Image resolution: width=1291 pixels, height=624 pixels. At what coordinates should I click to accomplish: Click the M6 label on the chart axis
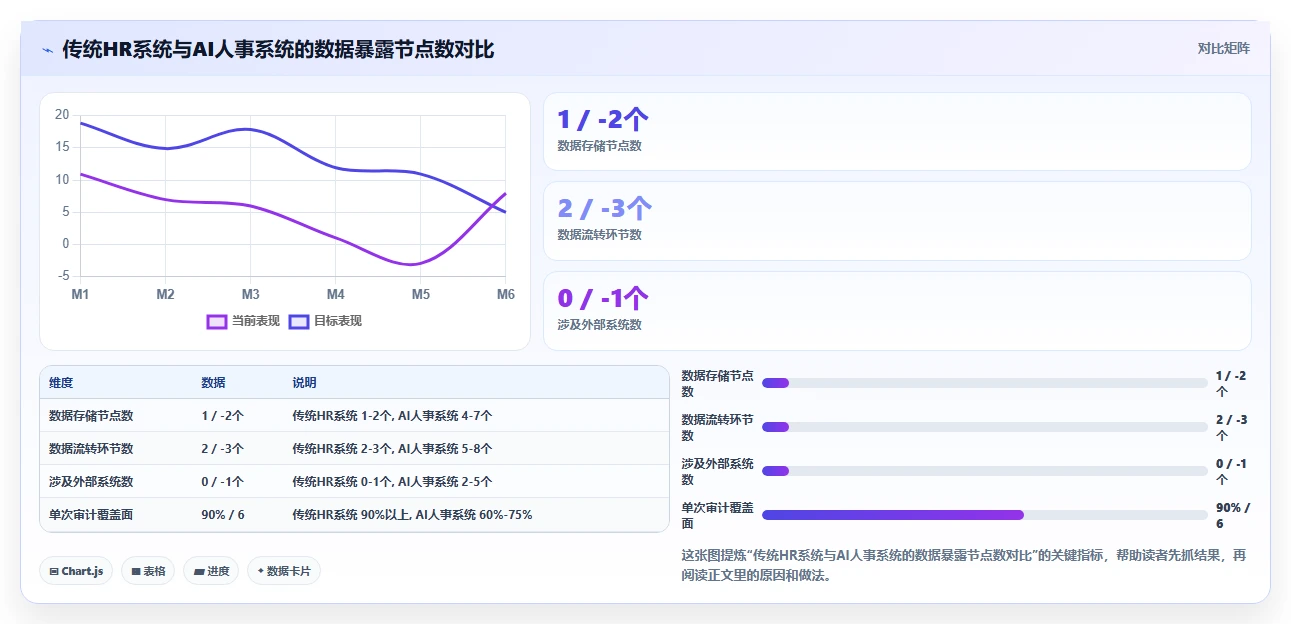(505, 295)
